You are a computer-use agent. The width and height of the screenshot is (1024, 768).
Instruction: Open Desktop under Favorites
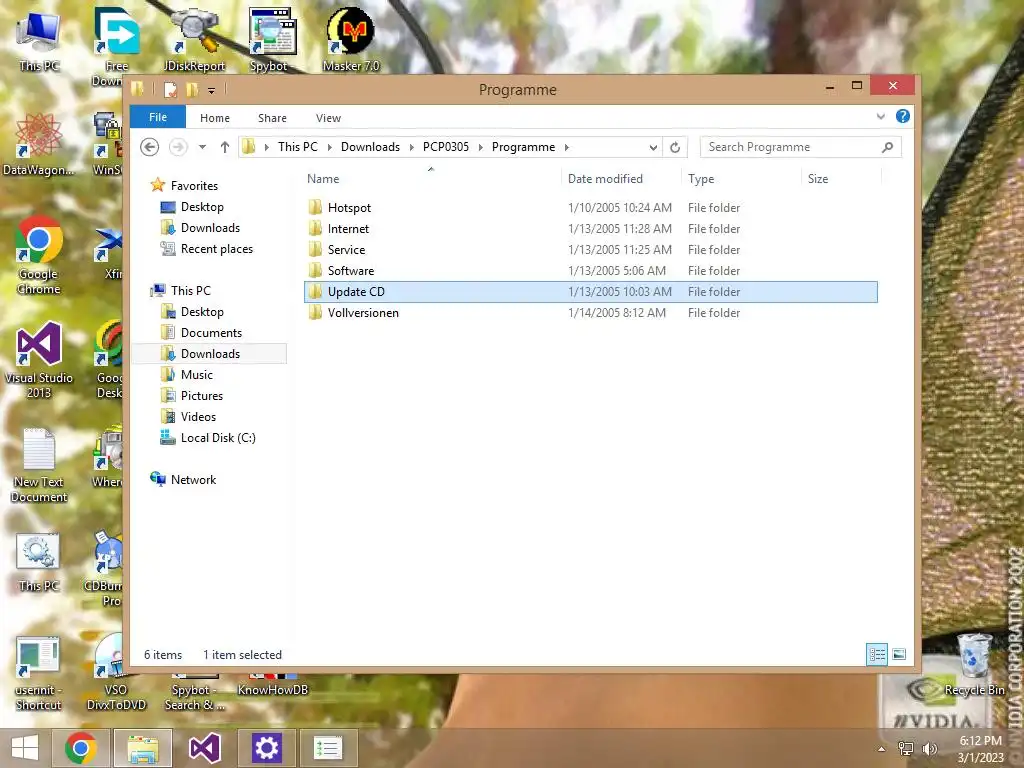tap(202, 207)
